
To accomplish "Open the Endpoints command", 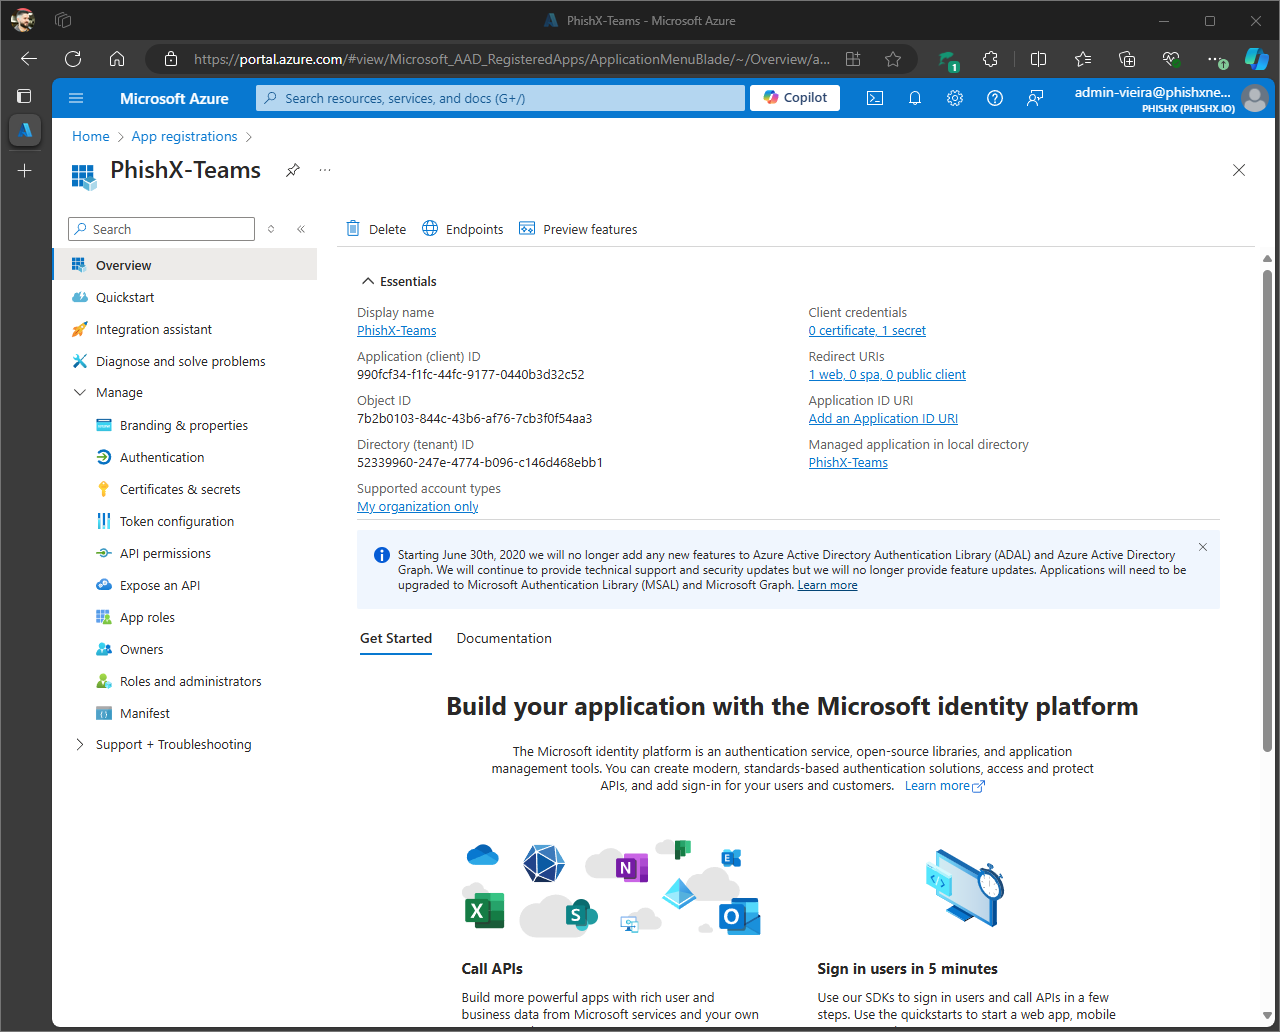I will tap(462, 229).
